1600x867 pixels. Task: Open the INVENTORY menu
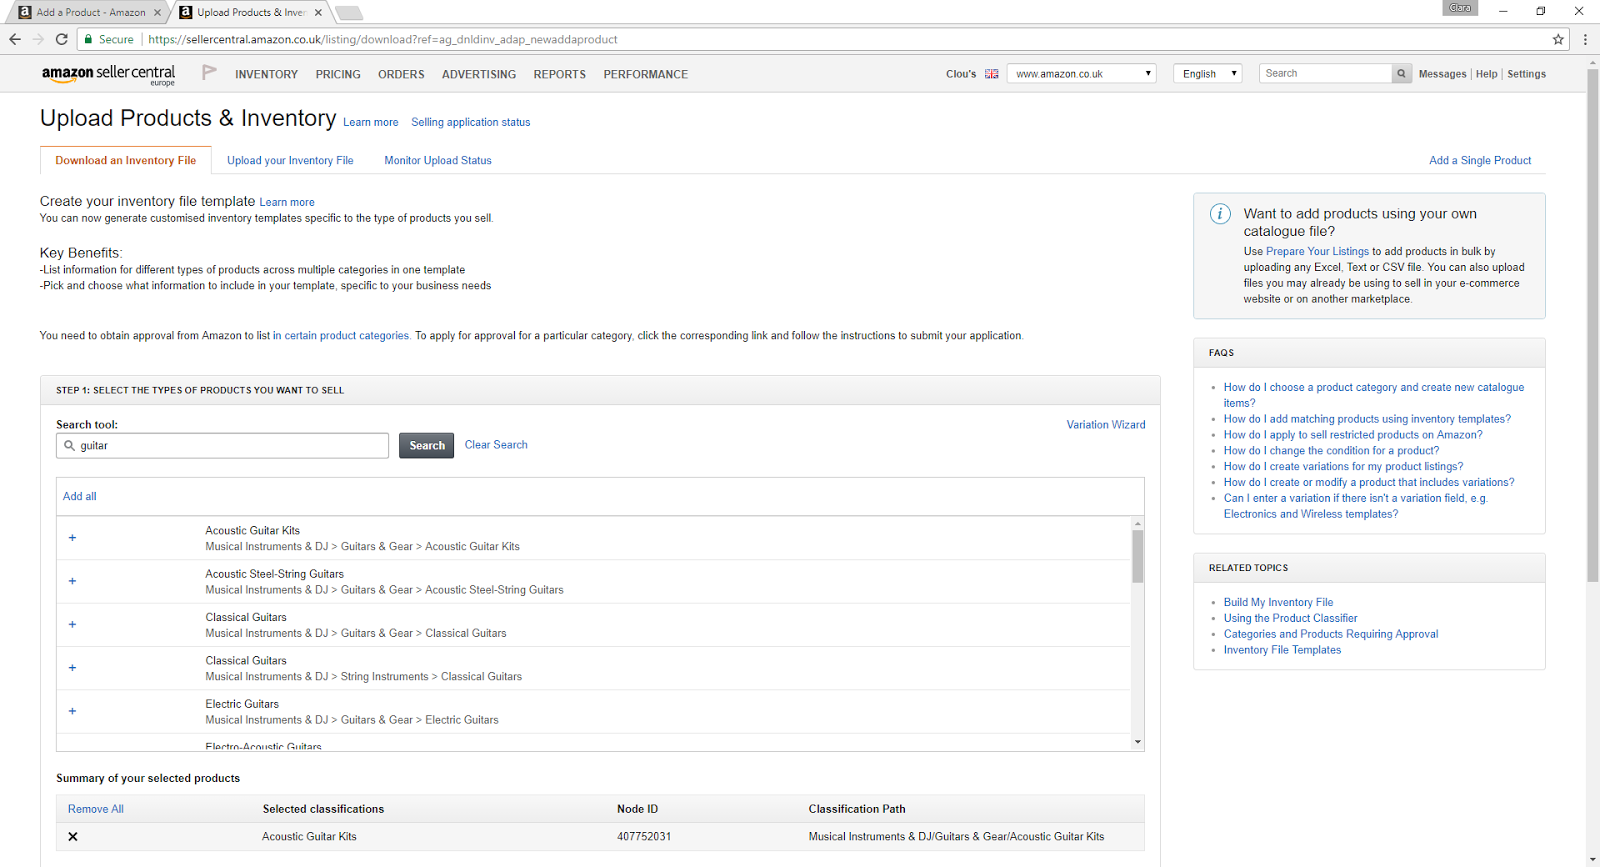click(x=266, y=75)
